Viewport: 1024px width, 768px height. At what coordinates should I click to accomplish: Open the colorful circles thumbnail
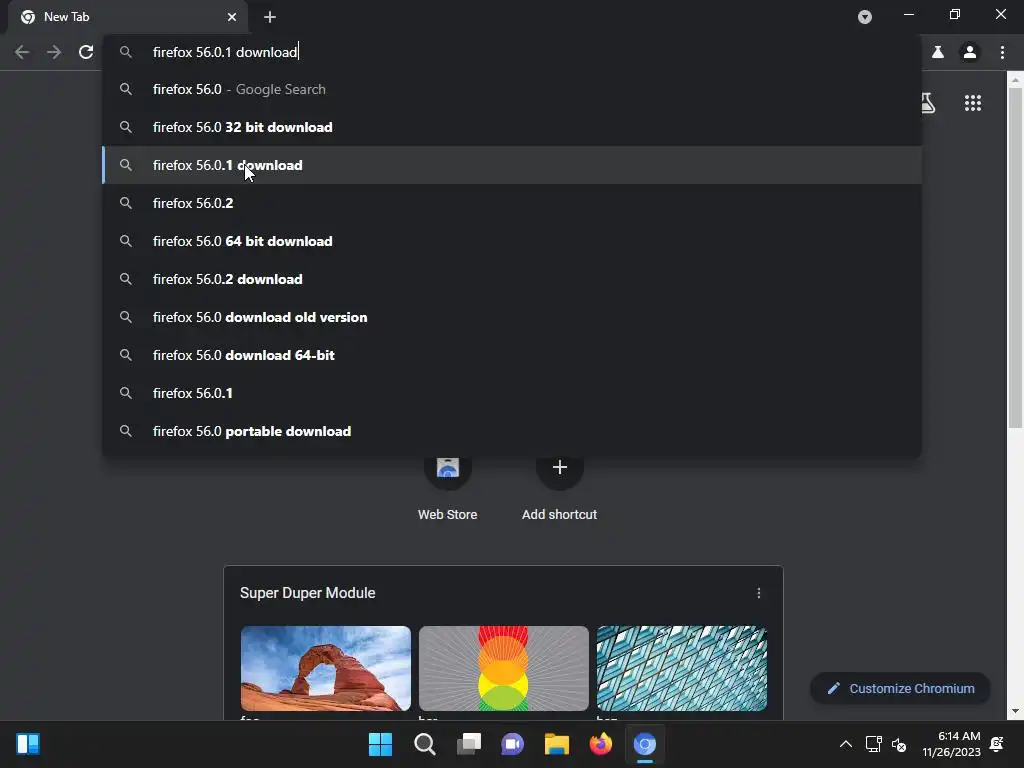[504, 668]
